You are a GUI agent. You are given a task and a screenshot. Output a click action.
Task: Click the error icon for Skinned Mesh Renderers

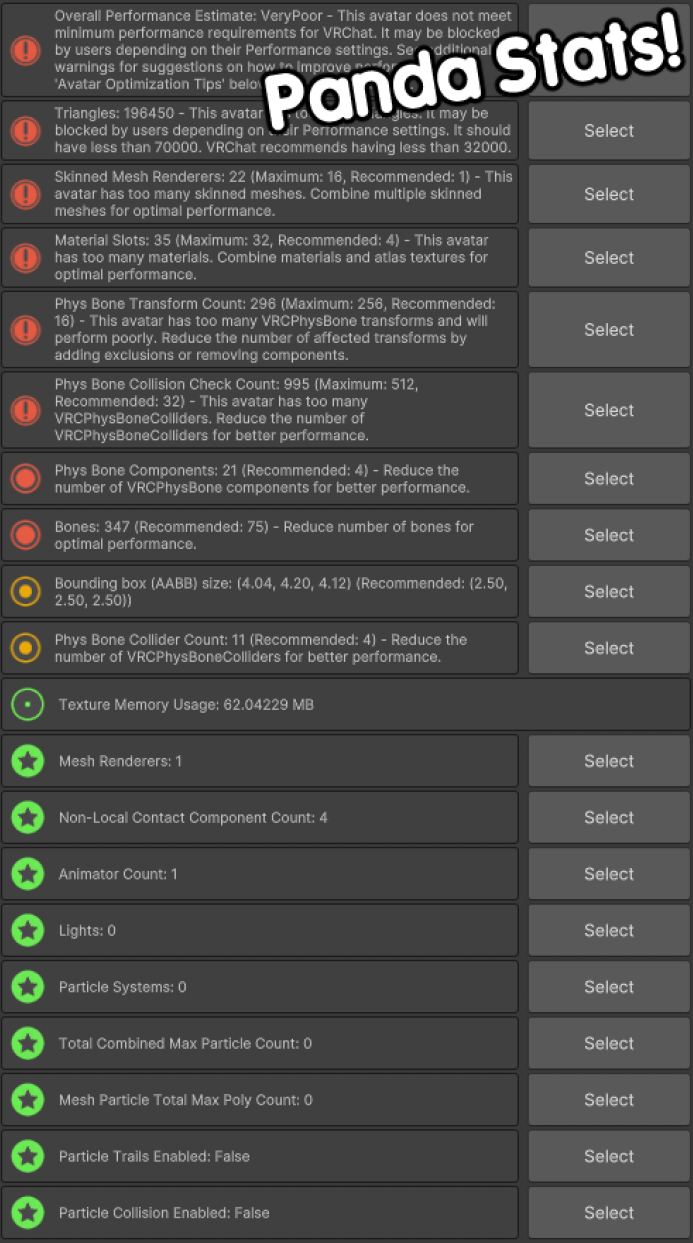26,194
